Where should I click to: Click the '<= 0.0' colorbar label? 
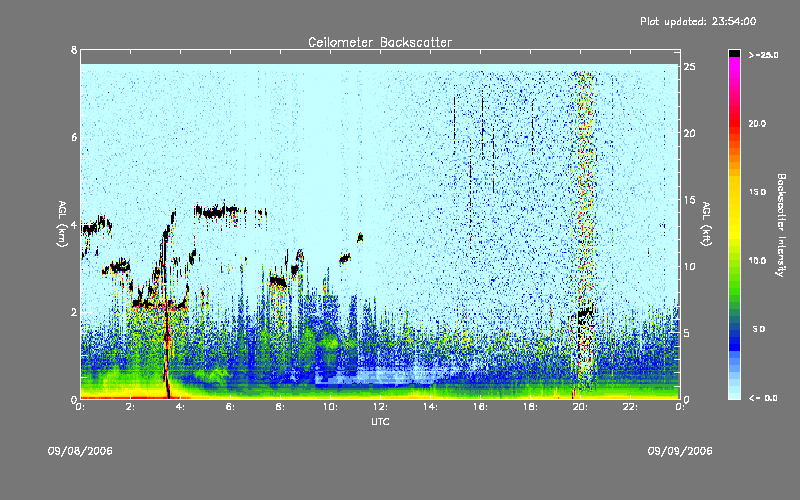pyautogui.click(x=763, y=398)
